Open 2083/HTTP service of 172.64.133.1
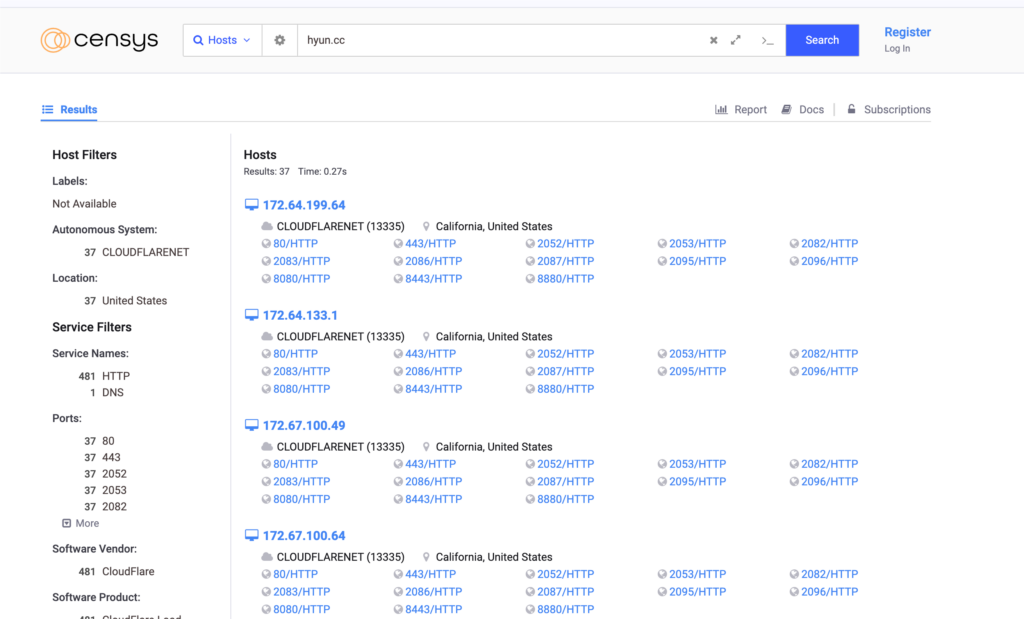This screenshot has height=619, width=1024. [x=302, y=372]
